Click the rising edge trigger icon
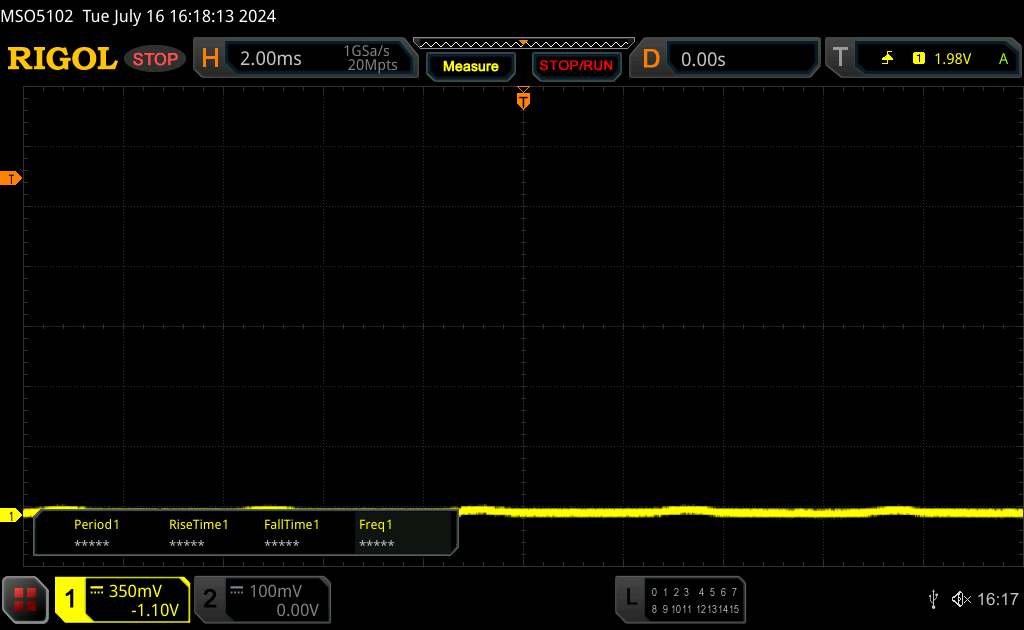The width and height of the screenshot is (1024, 630). tap(887, 59)
